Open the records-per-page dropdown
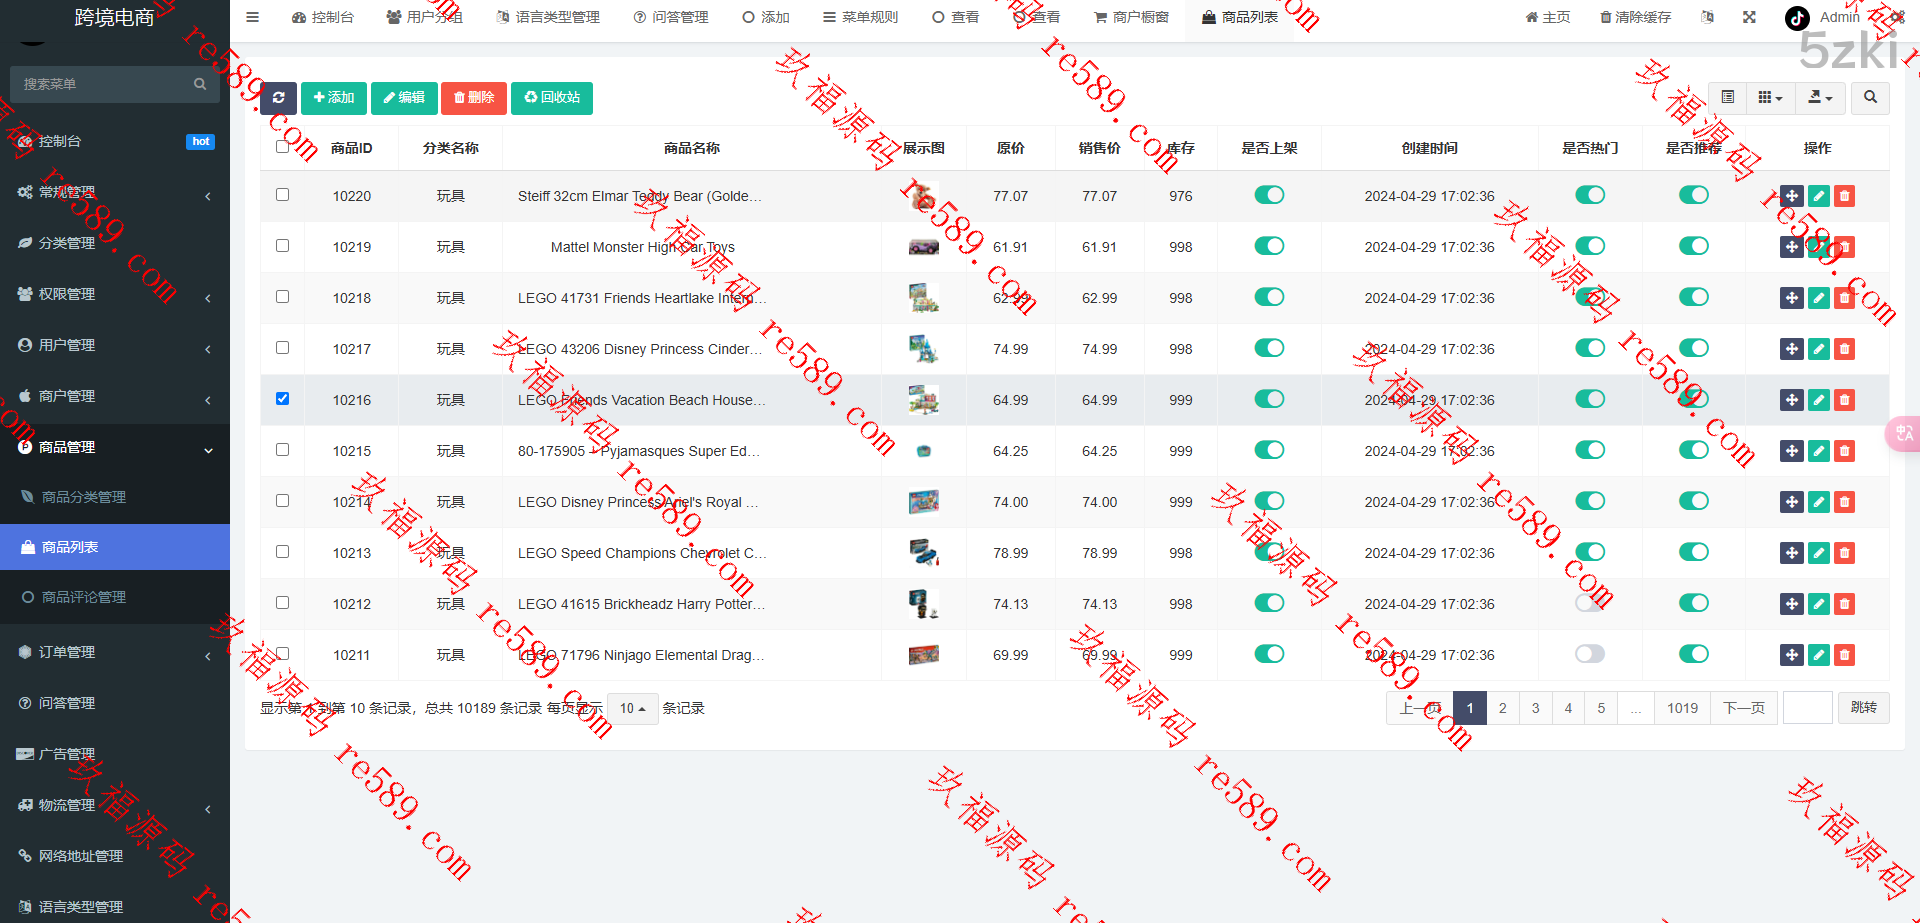The height and width of the screenshot is (923, 1920). [x=632, y=709]
